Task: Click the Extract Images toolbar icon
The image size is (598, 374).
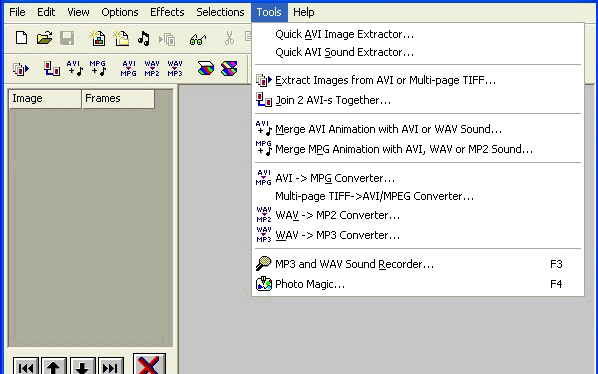Action: click(21, 69)
